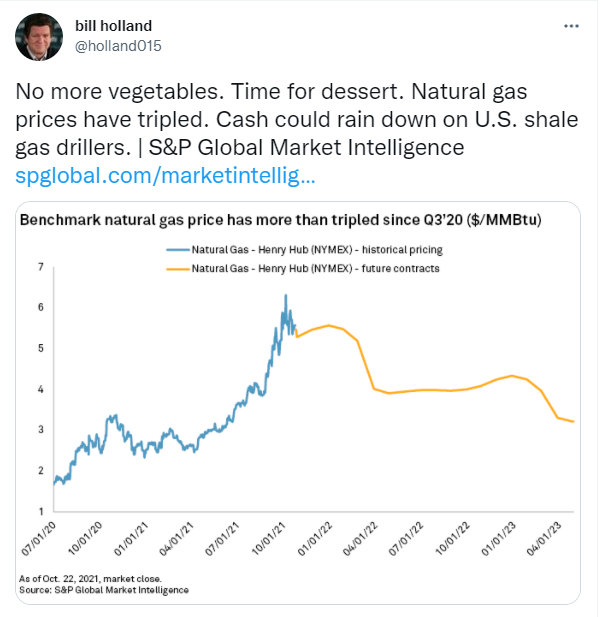Click the y-axis value 4 label
Screen dimensions: 607x617
tap(42, 389)
